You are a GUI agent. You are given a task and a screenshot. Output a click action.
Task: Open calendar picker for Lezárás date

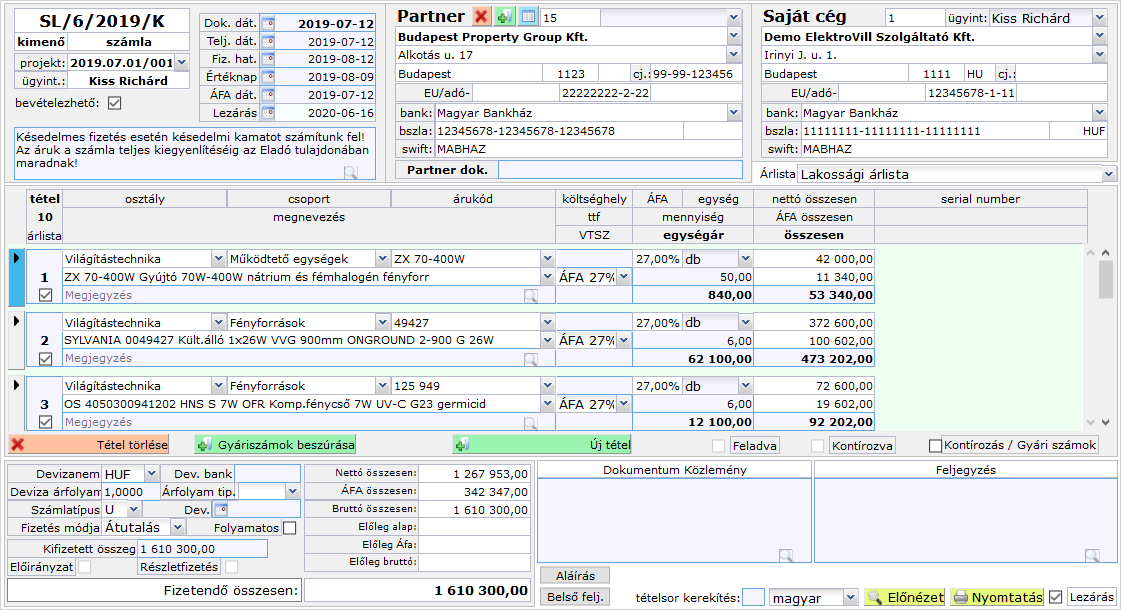click(268, 113)
